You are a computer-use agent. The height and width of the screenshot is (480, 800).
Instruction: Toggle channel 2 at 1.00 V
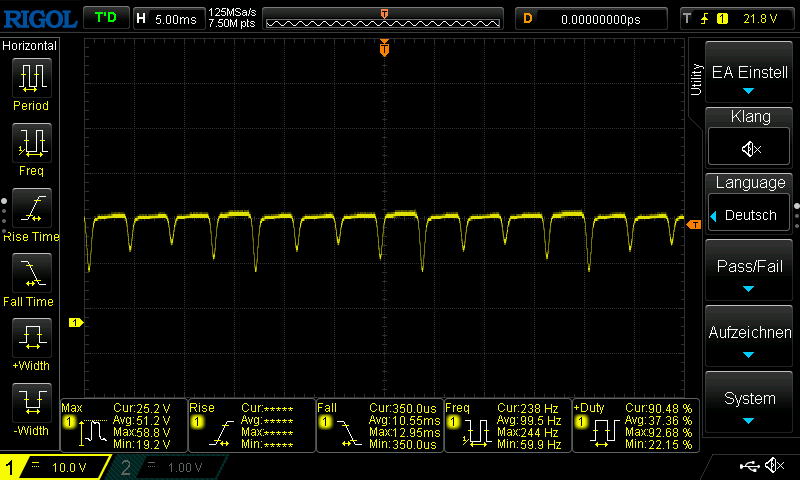(166, 467)
